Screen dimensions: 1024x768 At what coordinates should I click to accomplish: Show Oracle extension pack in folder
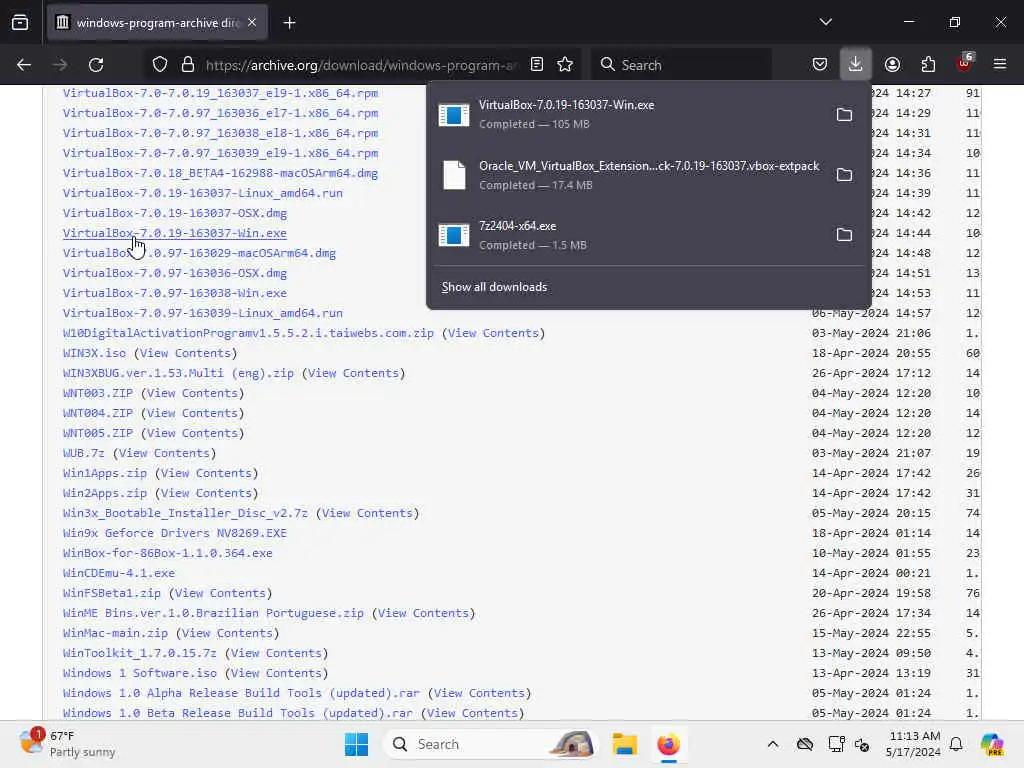coord(844,175)
